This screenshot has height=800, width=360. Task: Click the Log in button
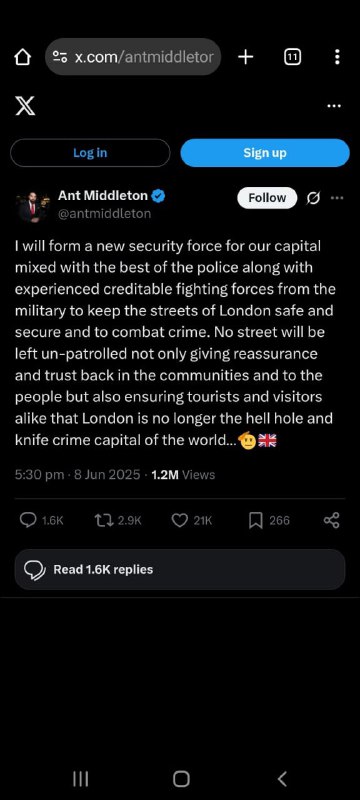[90, 153]
